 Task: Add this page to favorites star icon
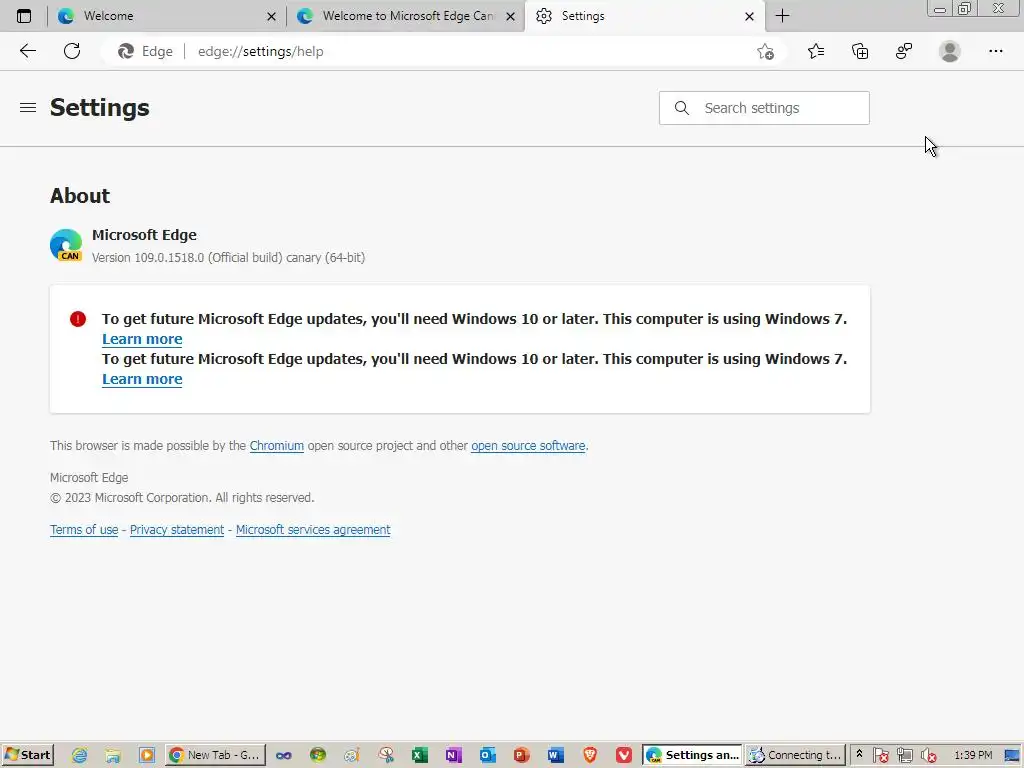[x=765, y=51]
